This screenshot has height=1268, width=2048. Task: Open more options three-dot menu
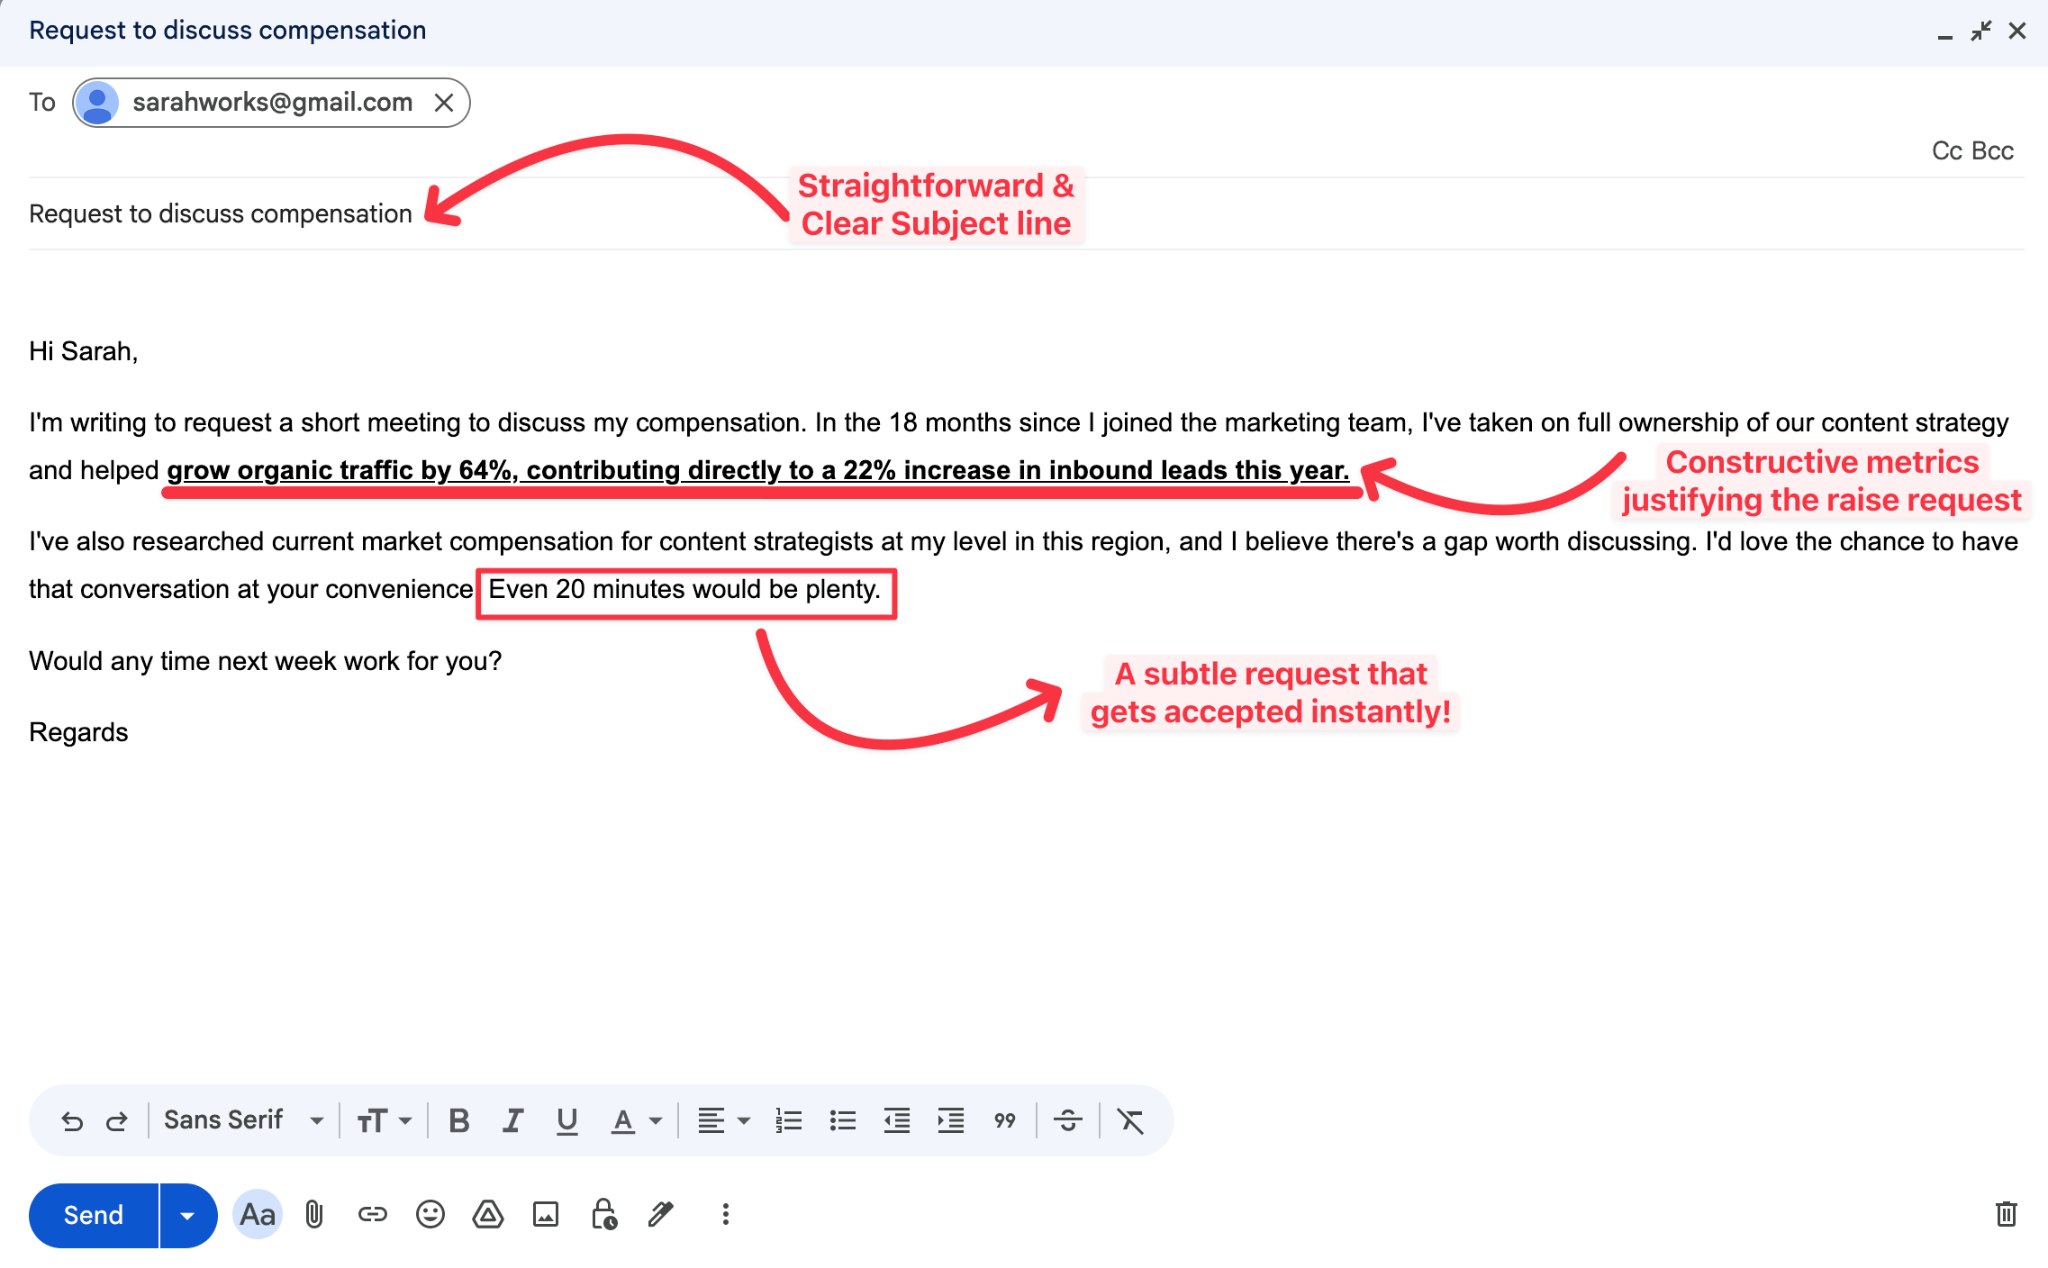[x=725, y=1215]
